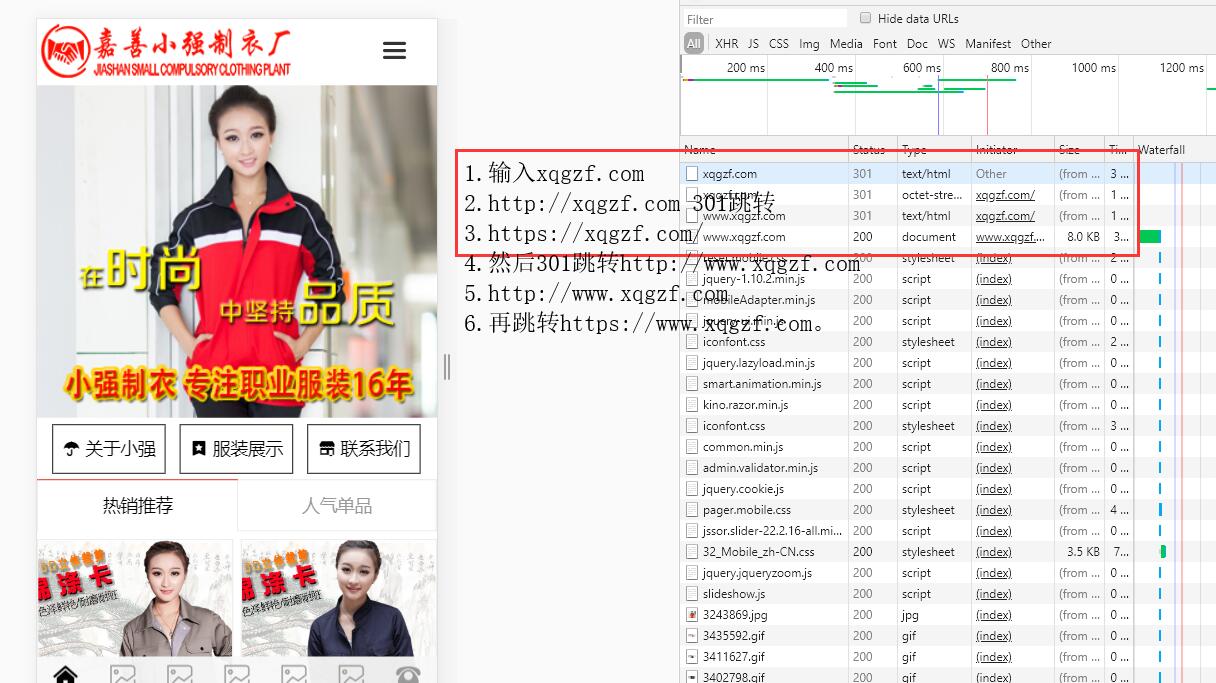Click the 联系我们 button
Screen dimensions: 1216x683
[363, 448]
